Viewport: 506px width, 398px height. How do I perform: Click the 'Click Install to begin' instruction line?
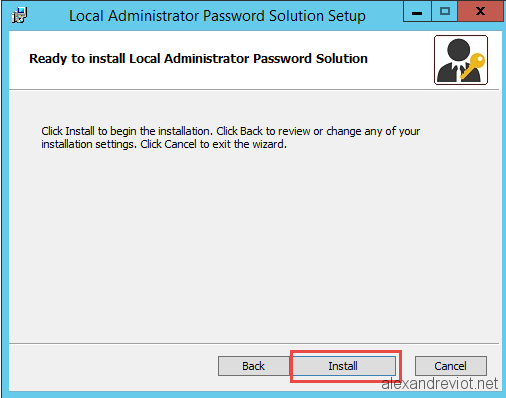point(231,131)
